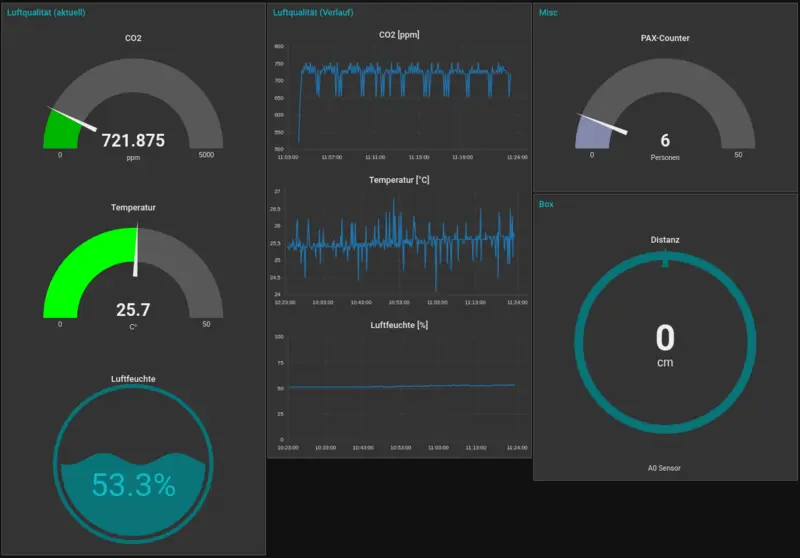Click the PAX-Counter value 6
This screenshot has height=558, width=800.
[x=665, y=141]
